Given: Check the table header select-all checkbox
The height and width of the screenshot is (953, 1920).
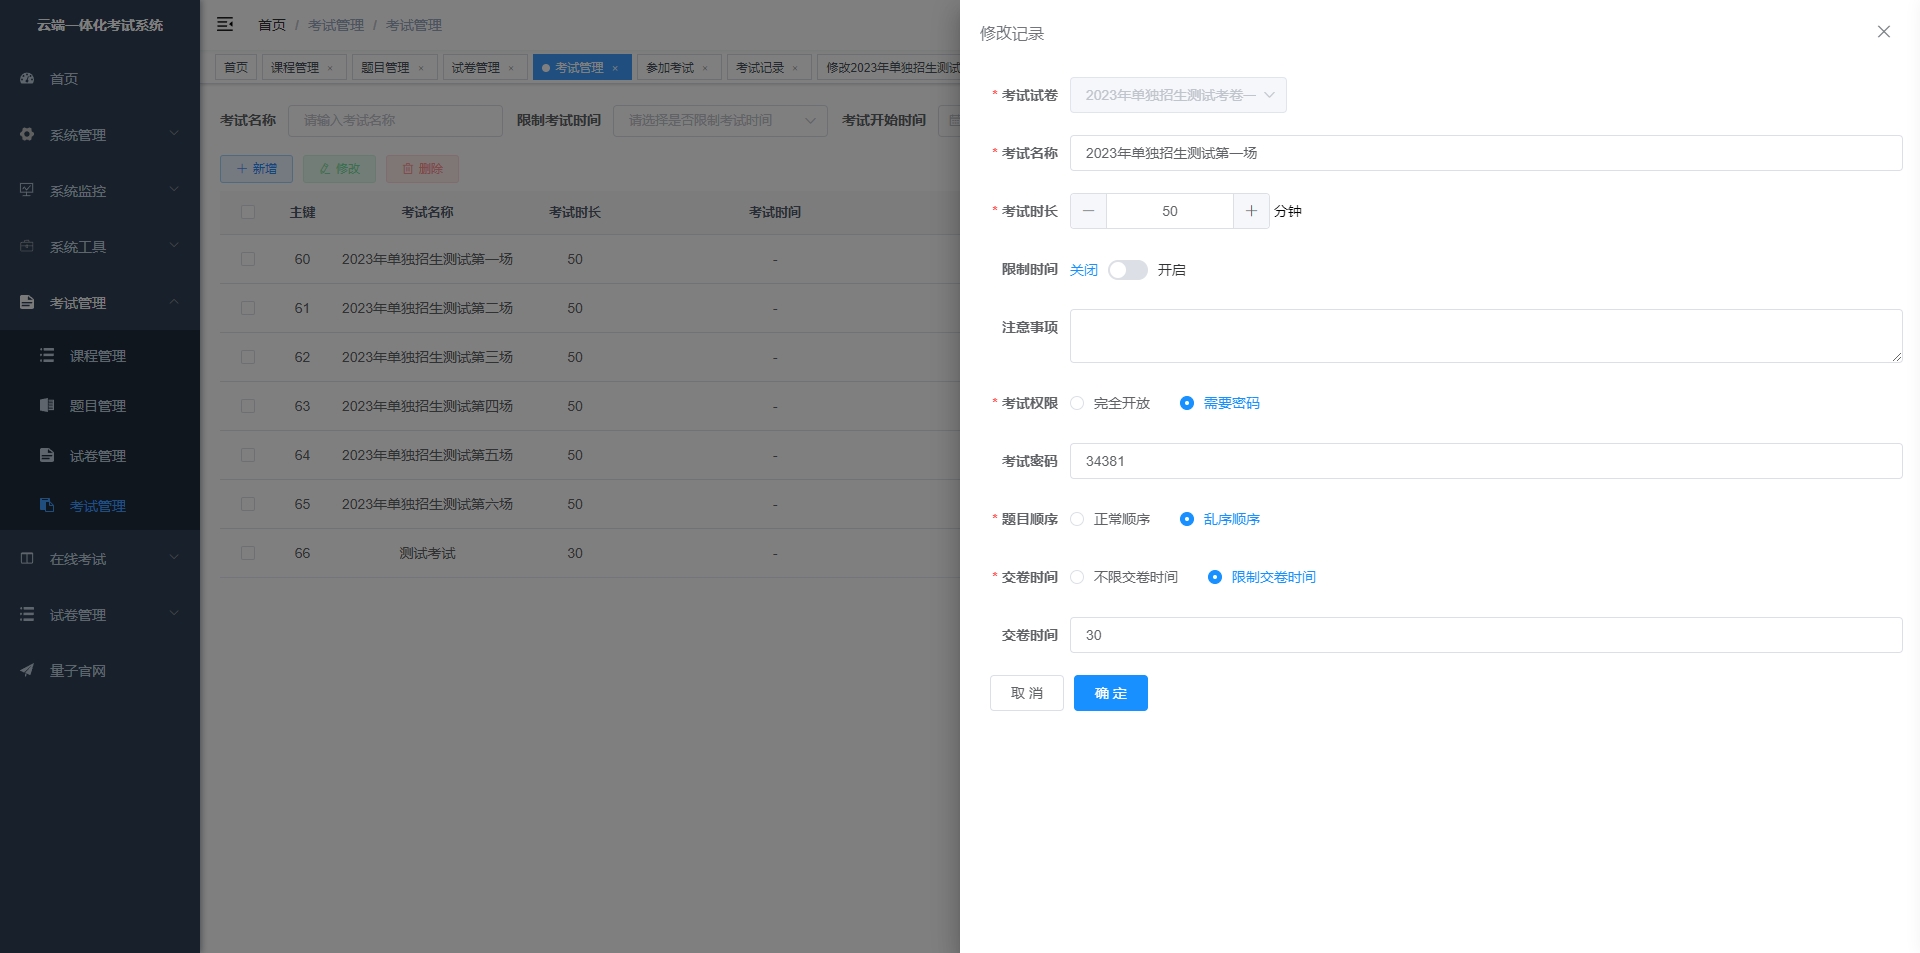Looking at the screenshot, I should tap(248, 212).
